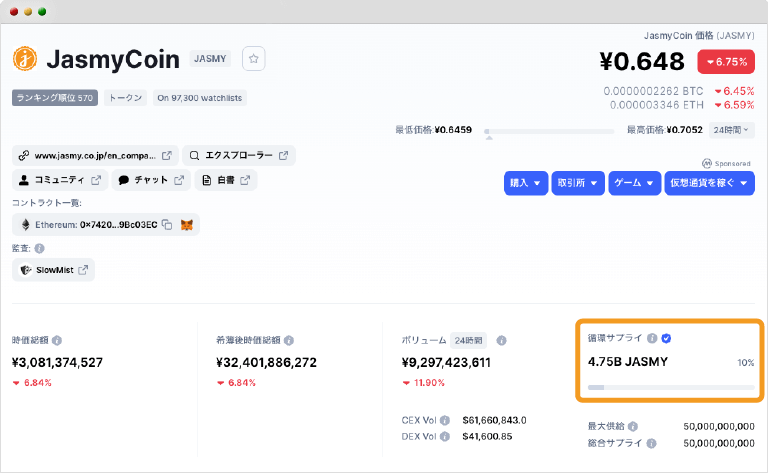Click the 10% circulating supply percentage

(x=746, y=363)
